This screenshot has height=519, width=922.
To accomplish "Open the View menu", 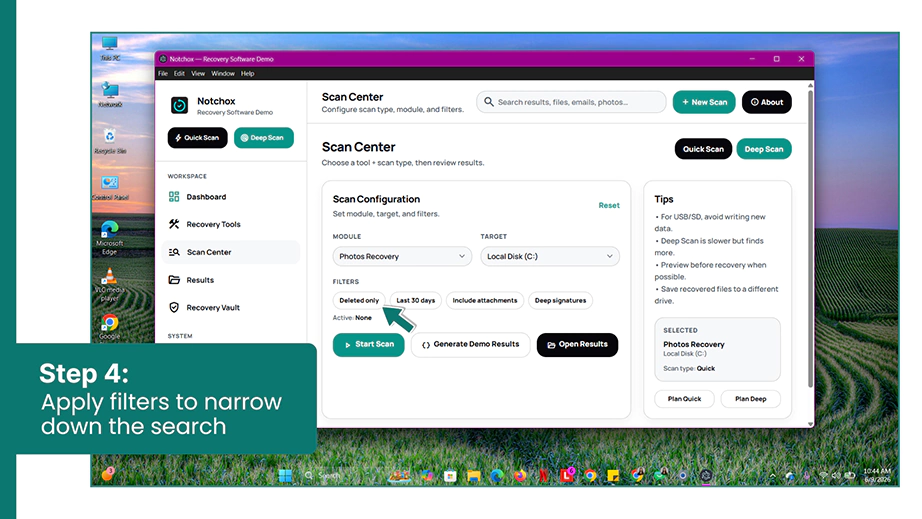I will 198,73.
